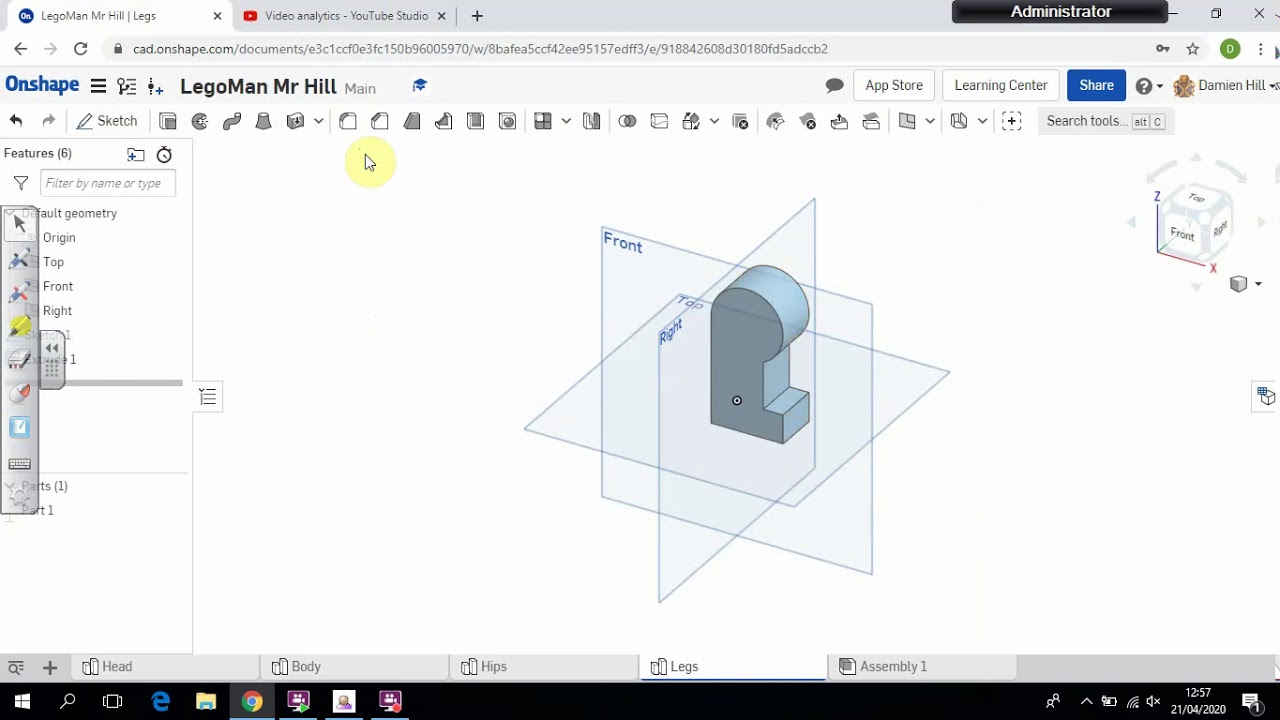This screenshot has width=1280, height=720.
Task: Select the Hole tool
Action: click(x=508, y=121)
